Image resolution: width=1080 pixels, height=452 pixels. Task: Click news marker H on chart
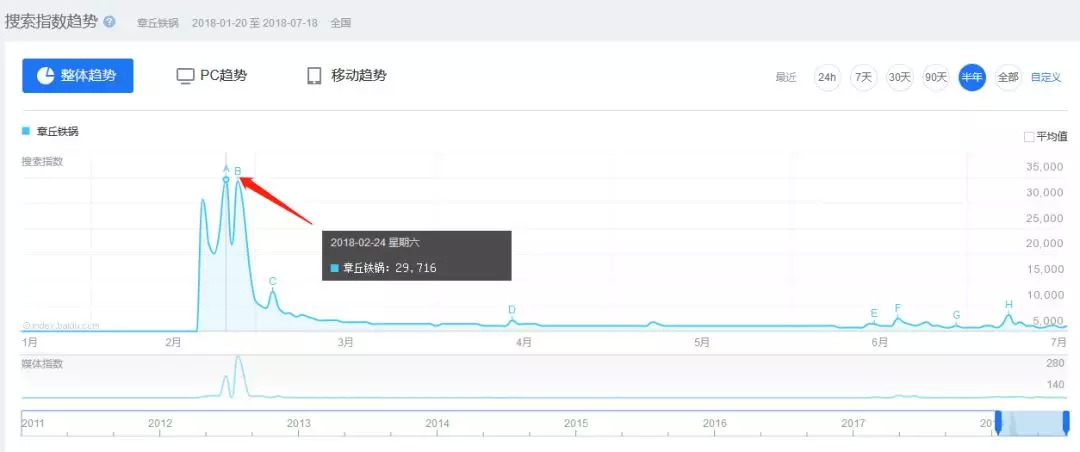pos(1008,305)
